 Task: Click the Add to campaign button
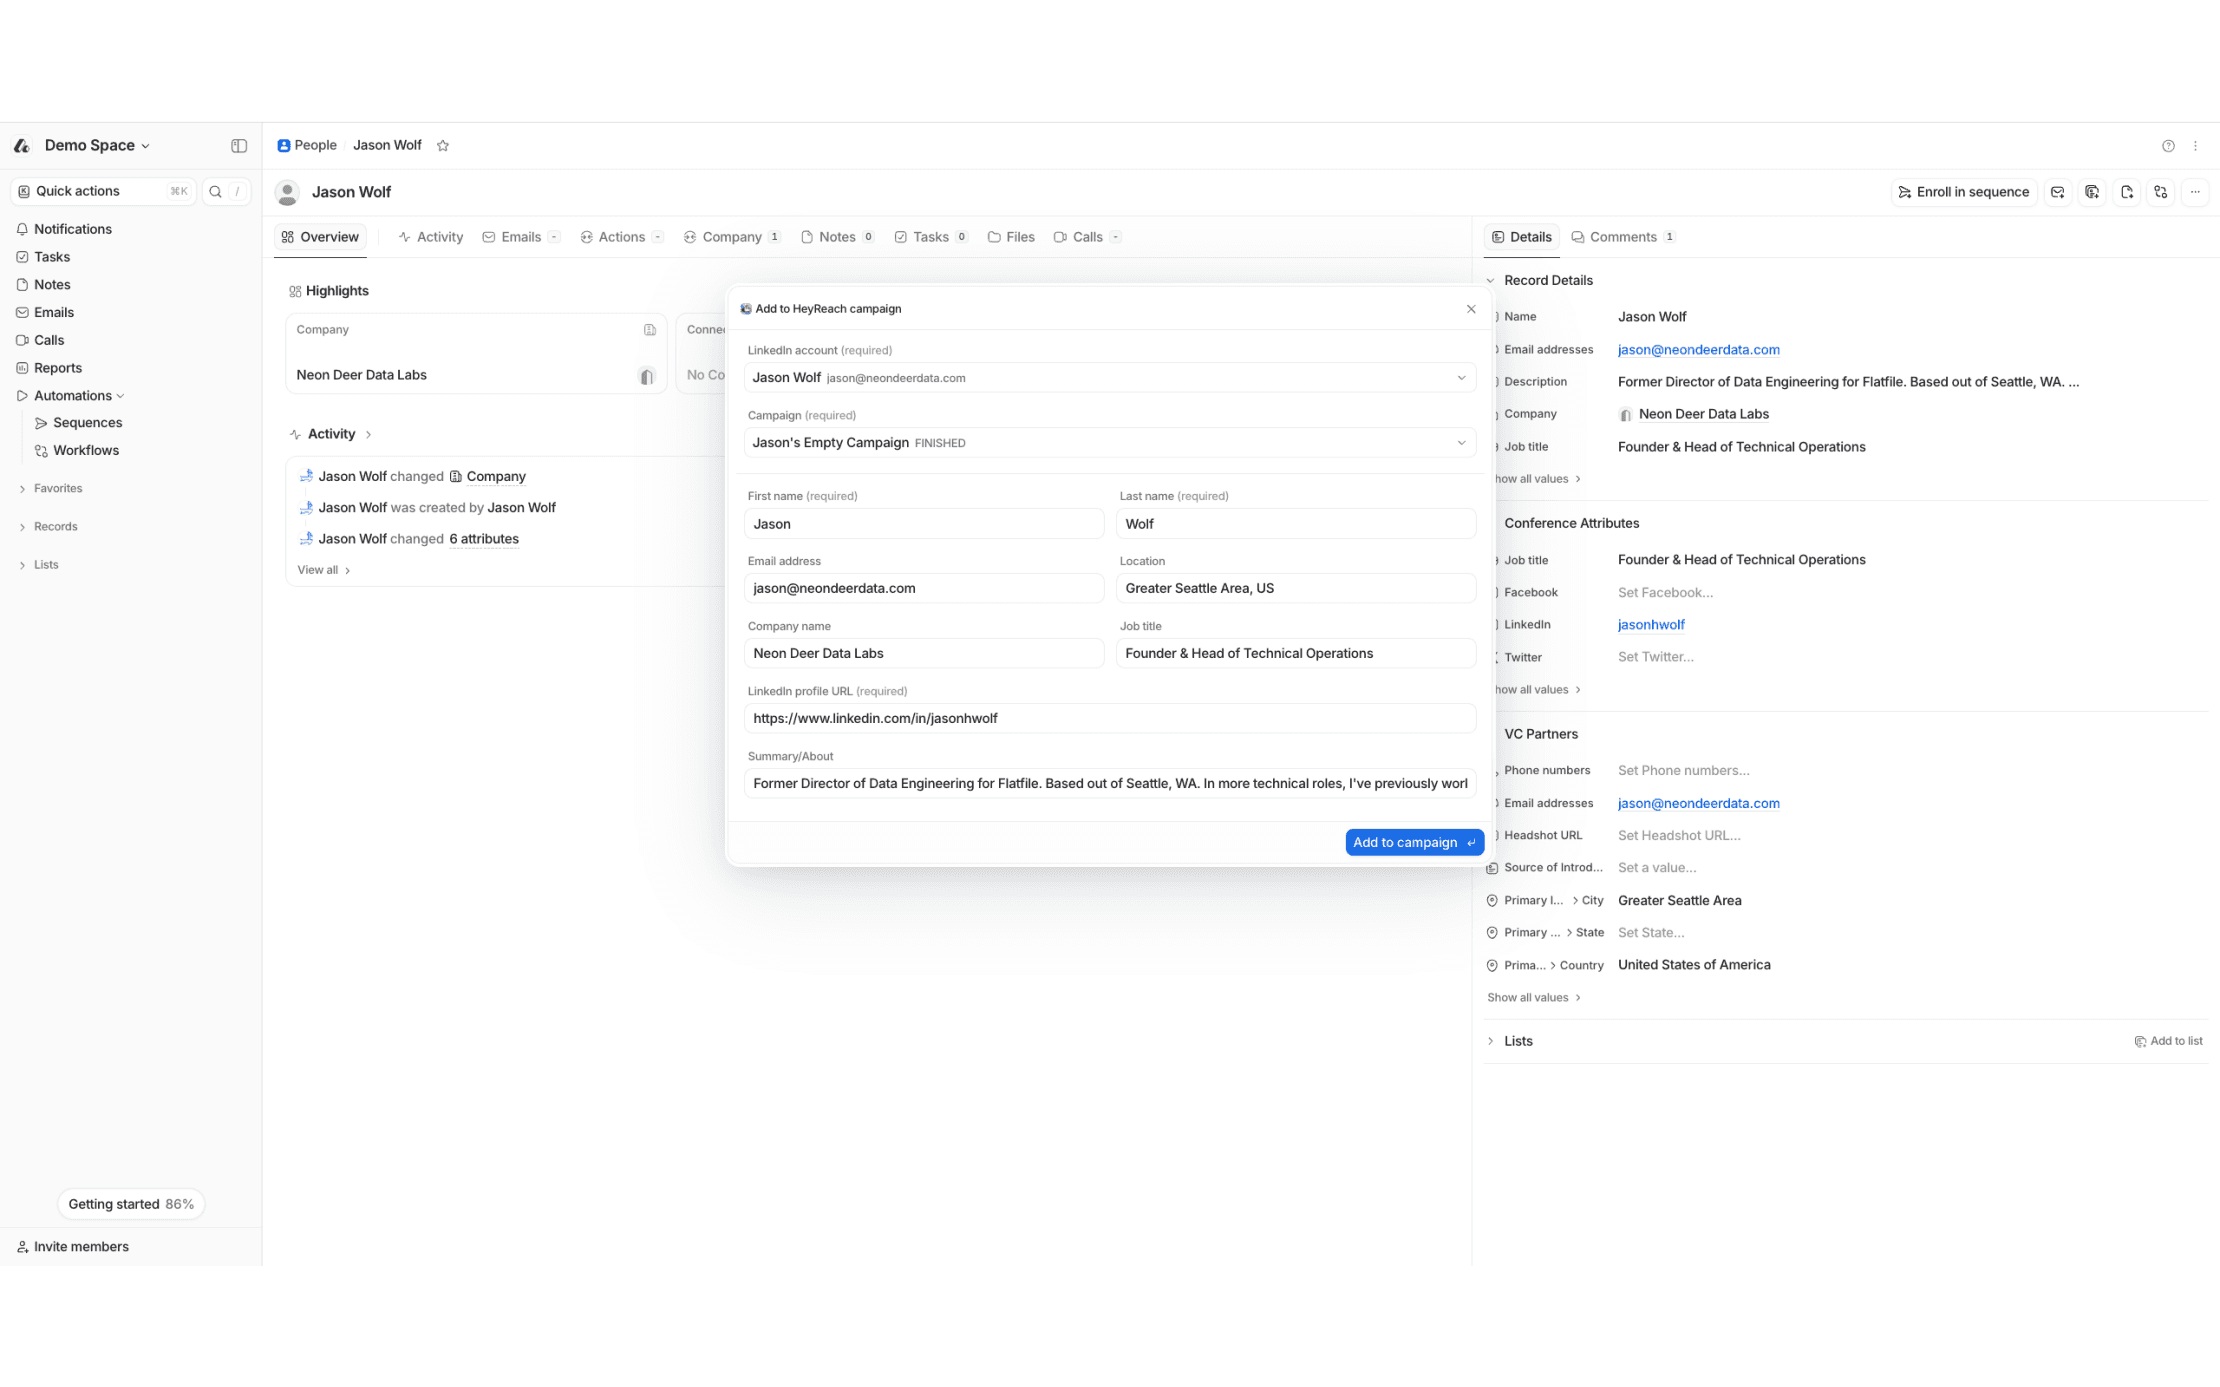[1413, 842]
